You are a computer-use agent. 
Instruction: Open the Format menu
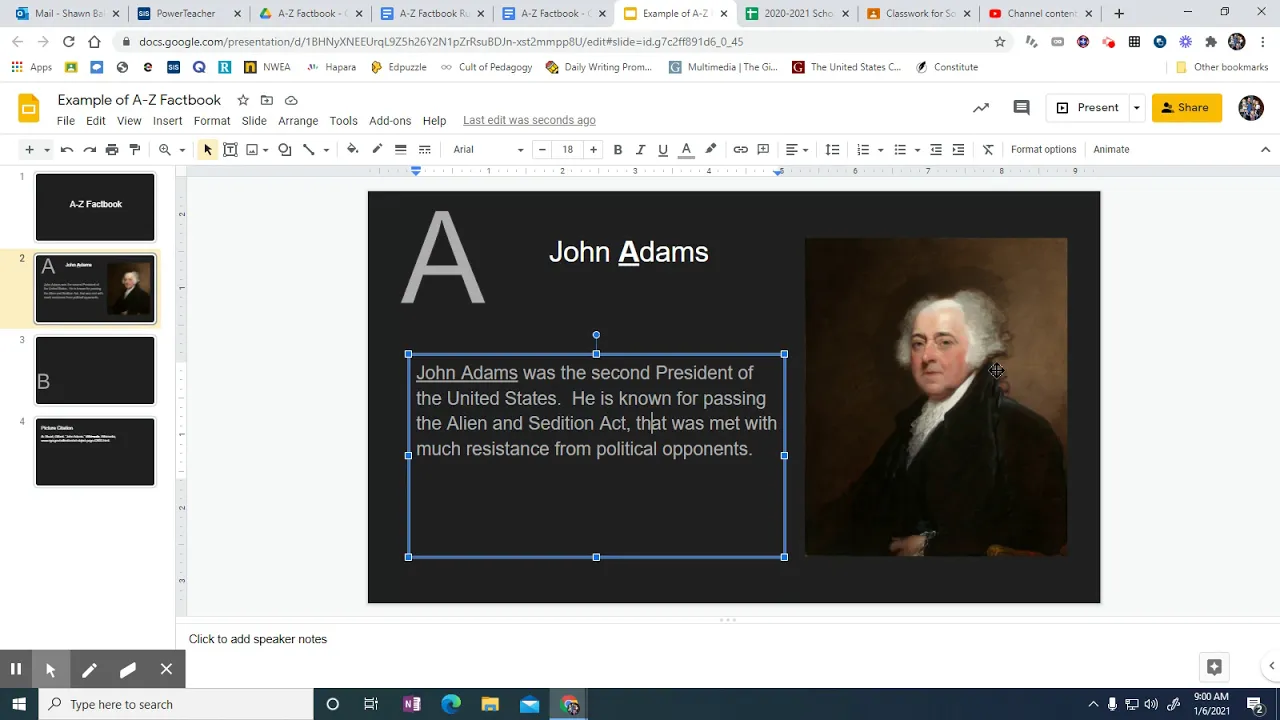coord(212,121)
